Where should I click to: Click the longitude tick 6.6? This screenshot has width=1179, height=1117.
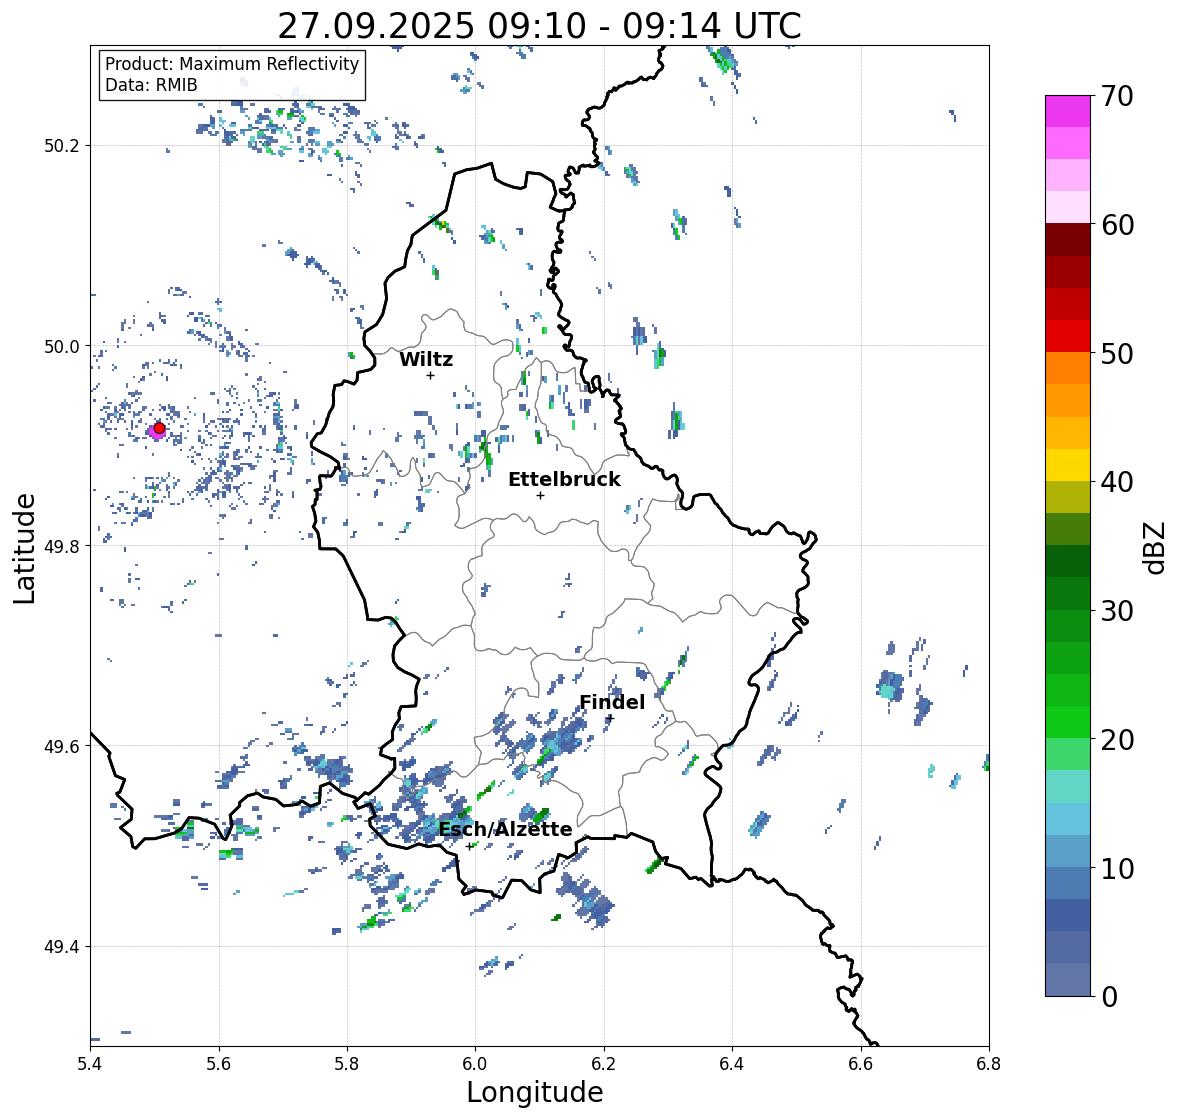click(x=861, y=1064)
